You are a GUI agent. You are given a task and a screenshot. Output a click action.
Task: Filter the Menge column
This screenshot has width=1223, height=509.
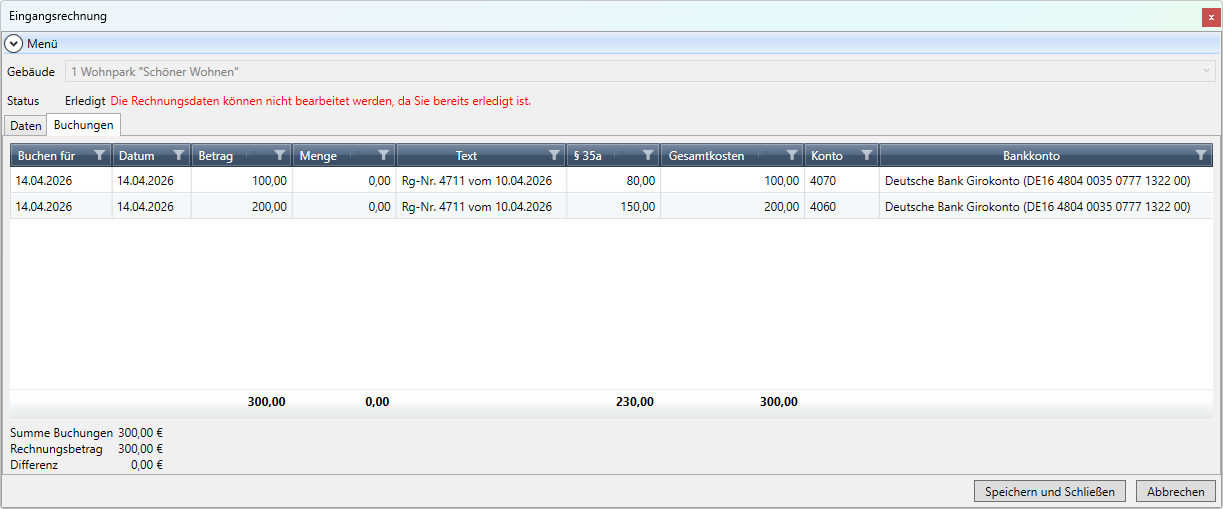[x=384, y=156]
